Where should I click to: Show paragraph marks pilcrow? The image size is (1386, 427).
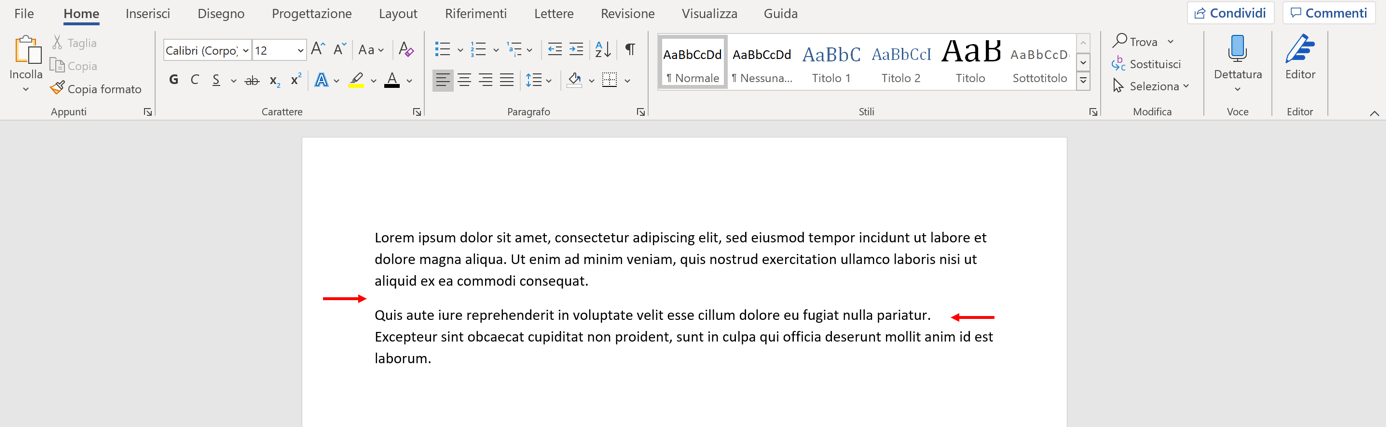(x=630, y=49)
